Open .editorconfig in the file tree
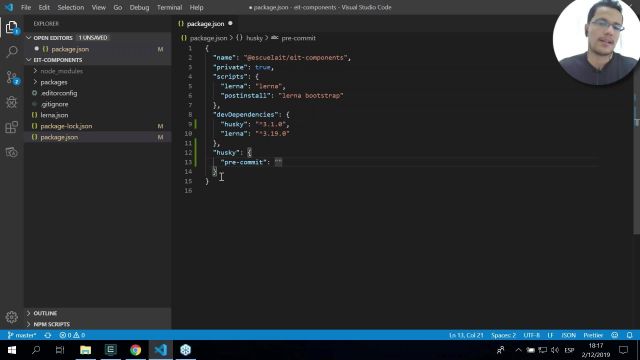The image size is (640, 360). (59, 93)
